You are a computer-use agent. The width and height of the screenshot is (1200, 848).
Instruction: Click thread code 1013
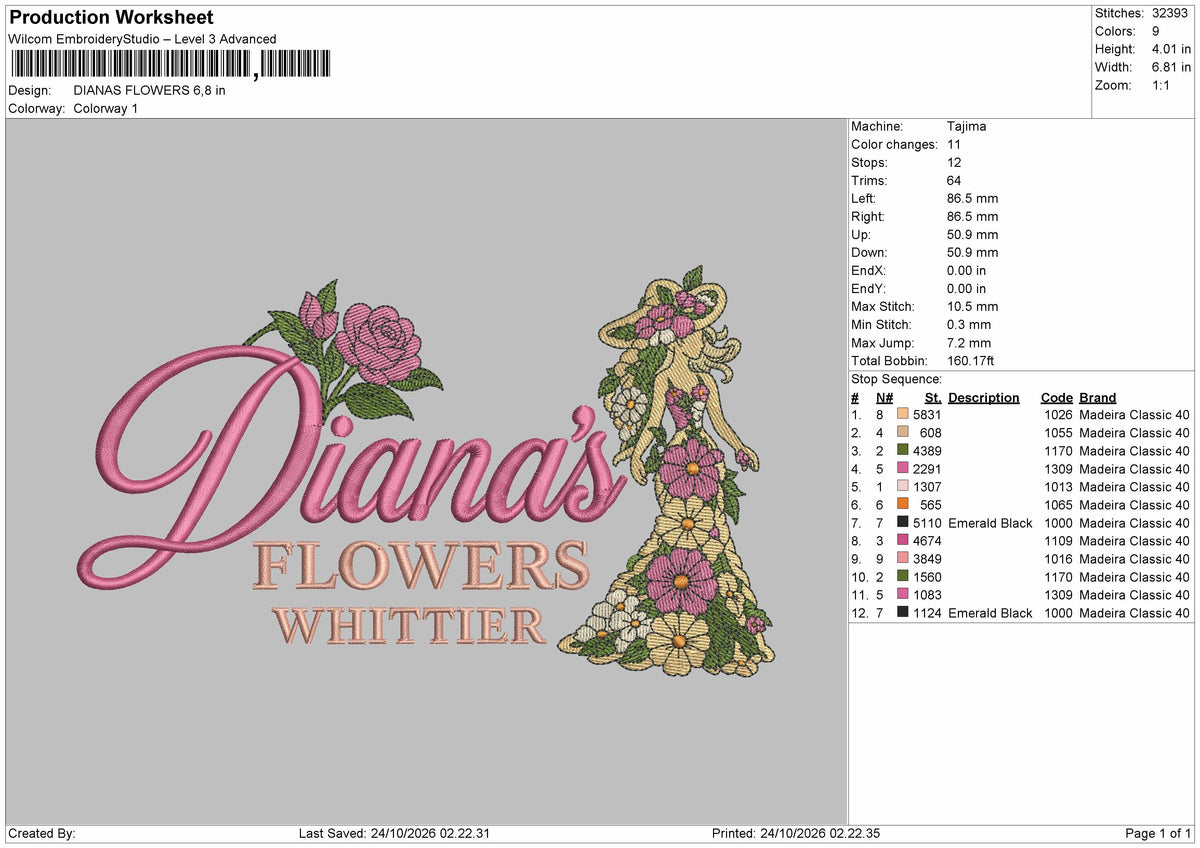[x=1058, y=487]
